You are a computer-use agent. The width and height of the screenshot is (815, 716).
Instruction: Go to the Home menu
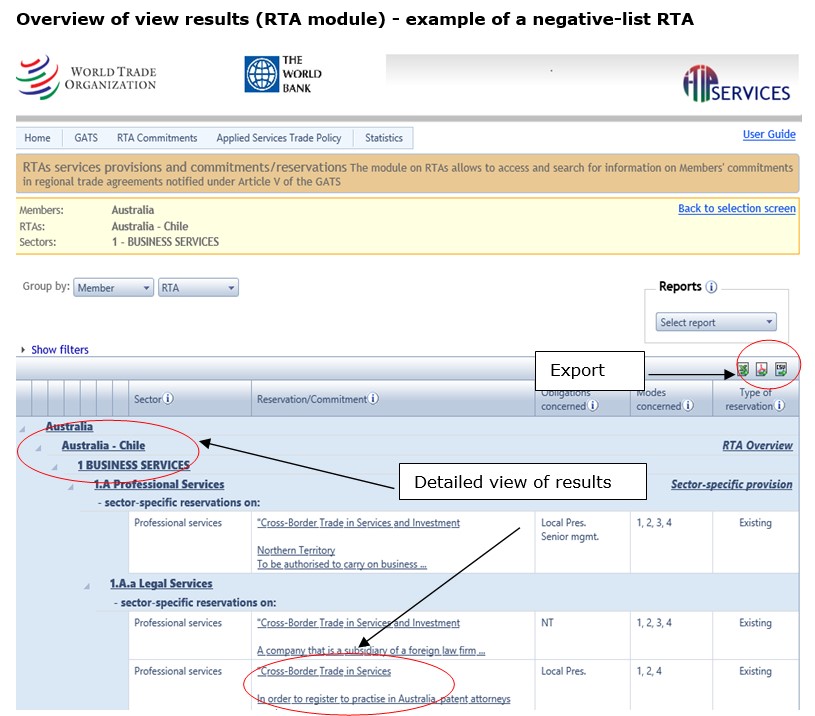coord(37,138)
